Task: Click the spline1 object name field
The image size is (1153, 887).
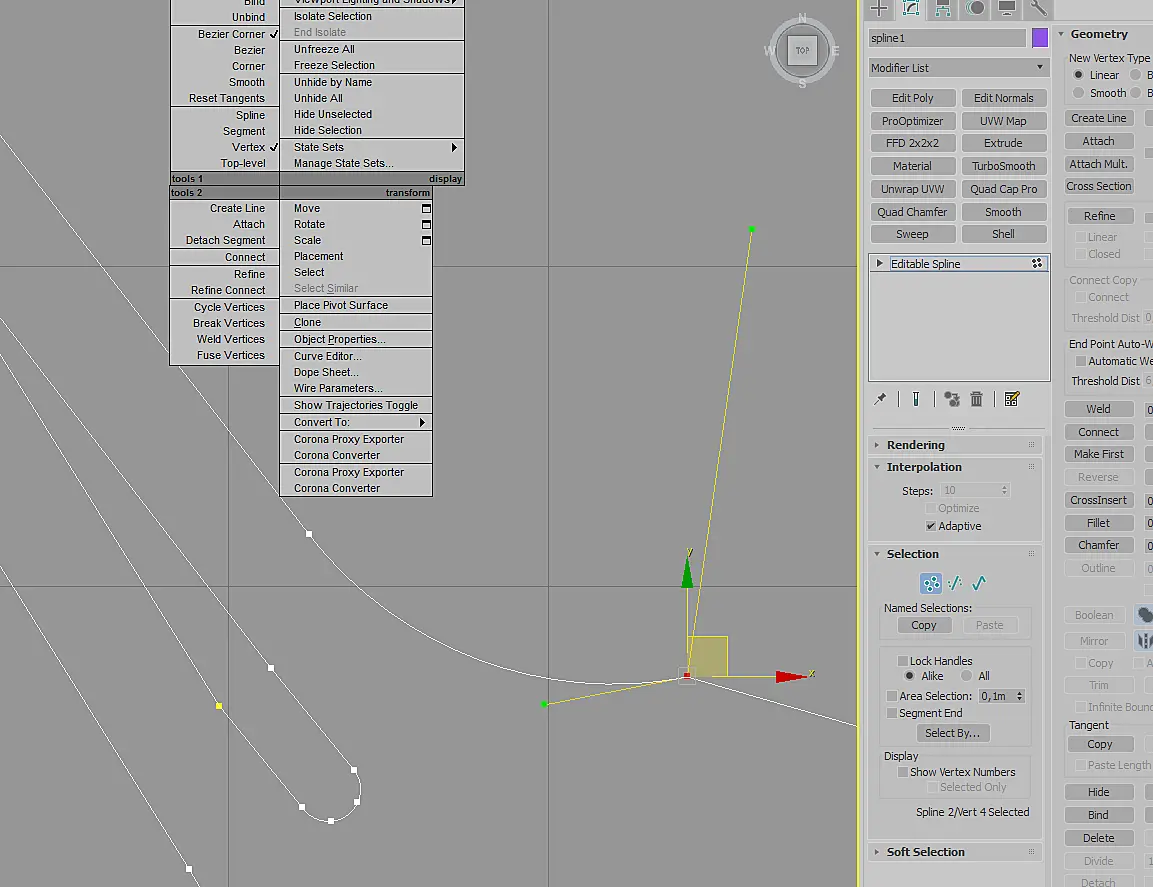Action: (947, 38)
